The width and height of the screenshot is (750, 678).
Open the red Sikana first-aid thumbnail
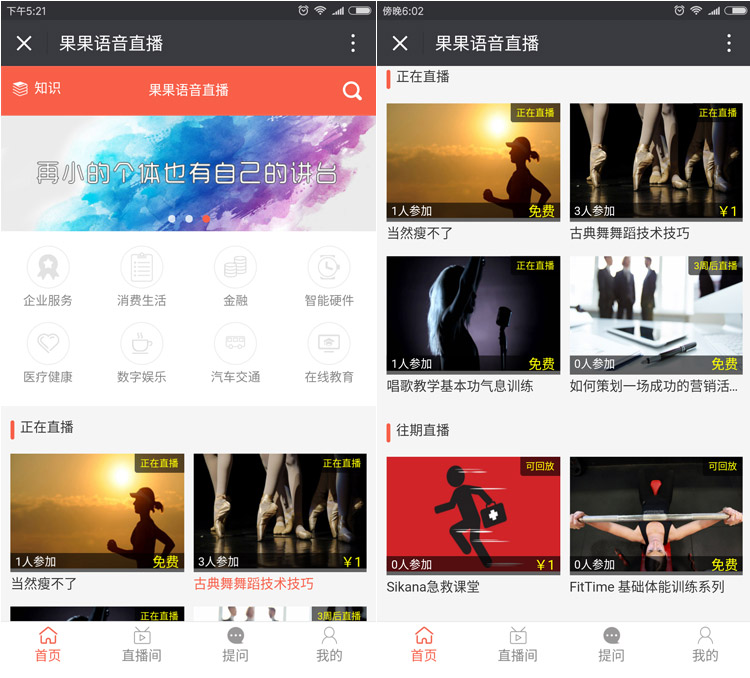(x=473, y=515)
